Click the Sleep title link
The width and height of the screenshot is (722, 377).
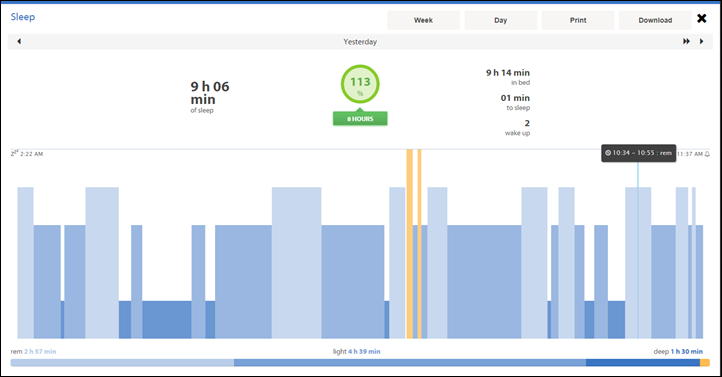click(x=23, y=17)
